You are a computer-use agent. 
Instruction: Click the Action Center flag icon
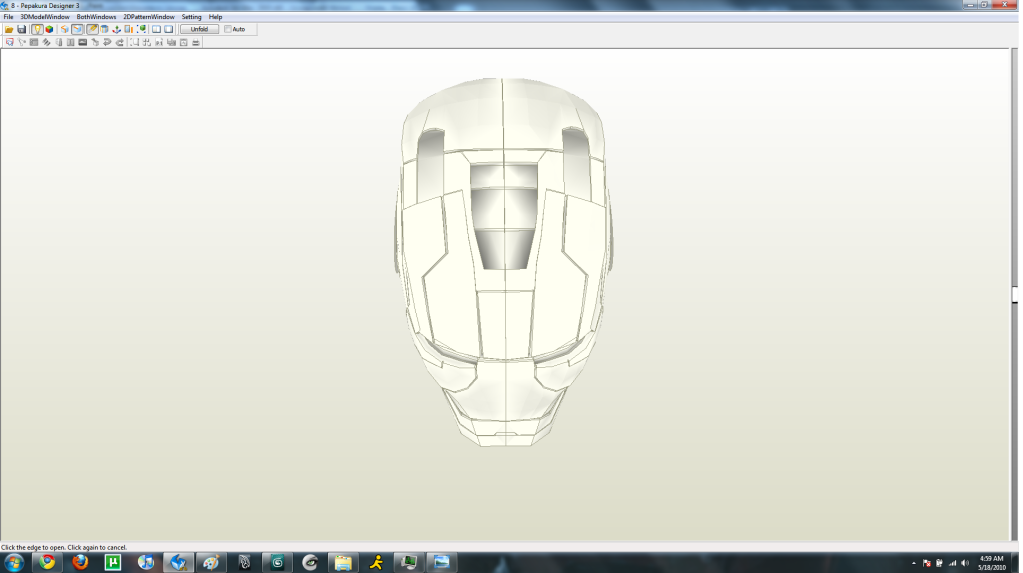click(x=926, y=563)
